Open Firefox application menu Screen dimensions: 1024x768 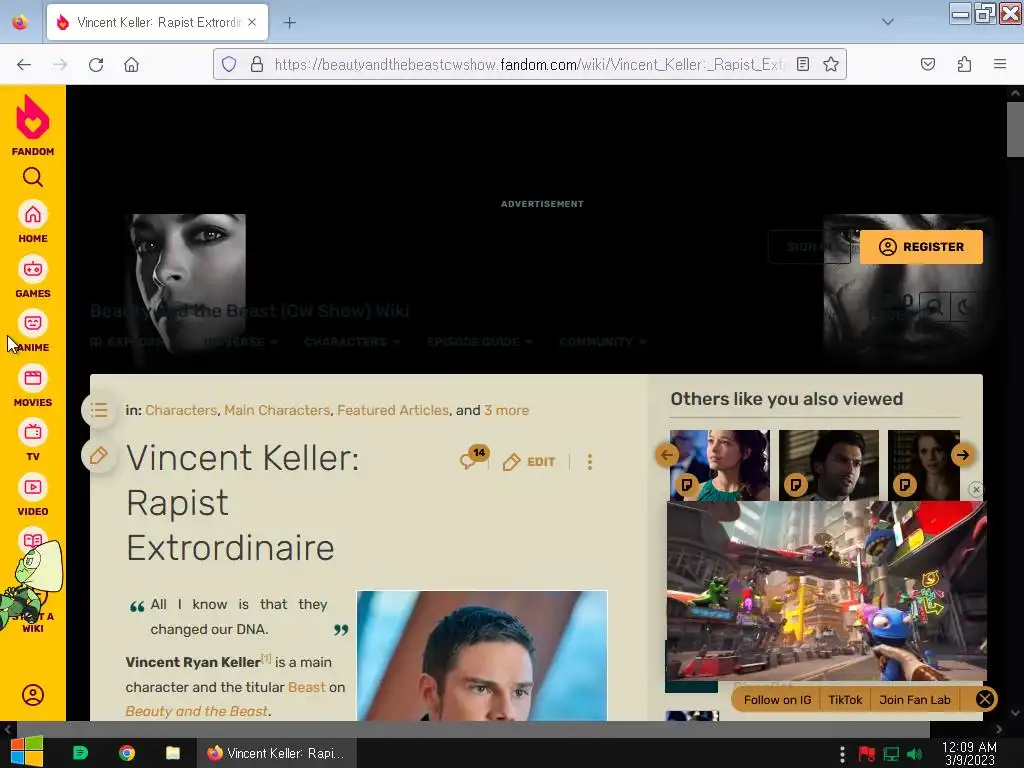click(1000, 64)
